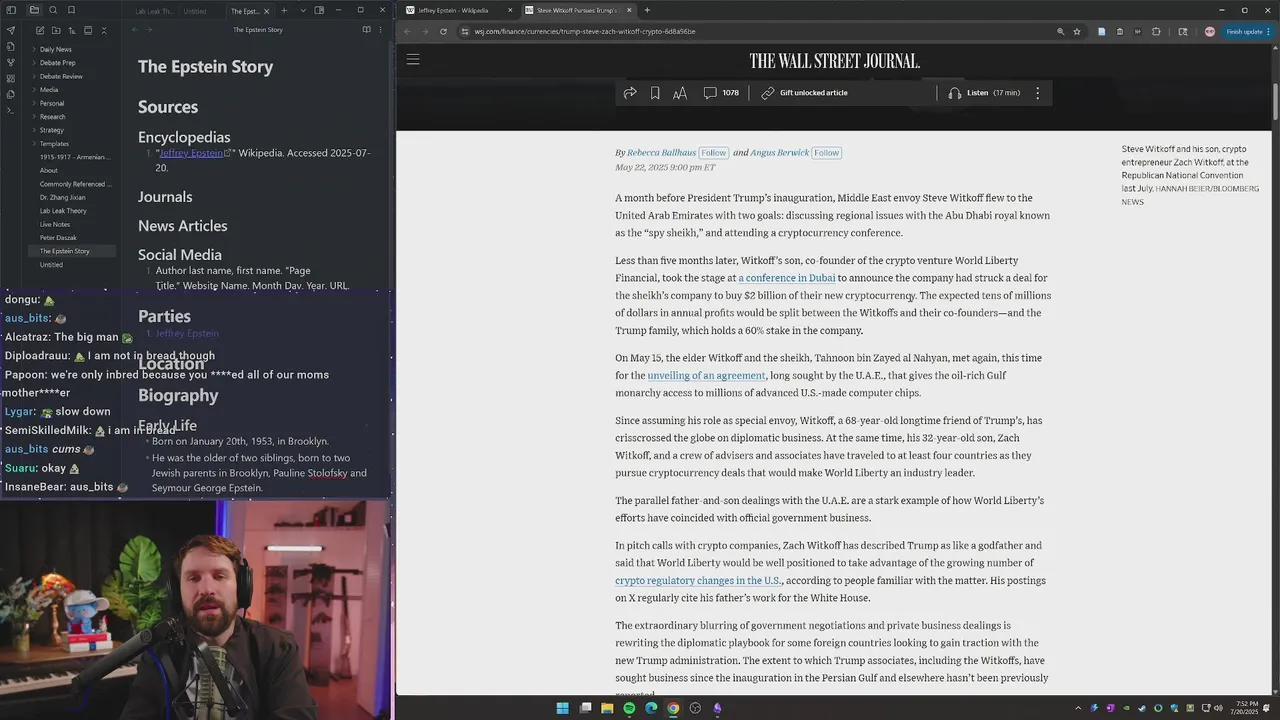This screenshot has width=1280, height=720.
Task: Click the canvas grid ribbon icon in Obsidian
Action: (x=10, y=78)
